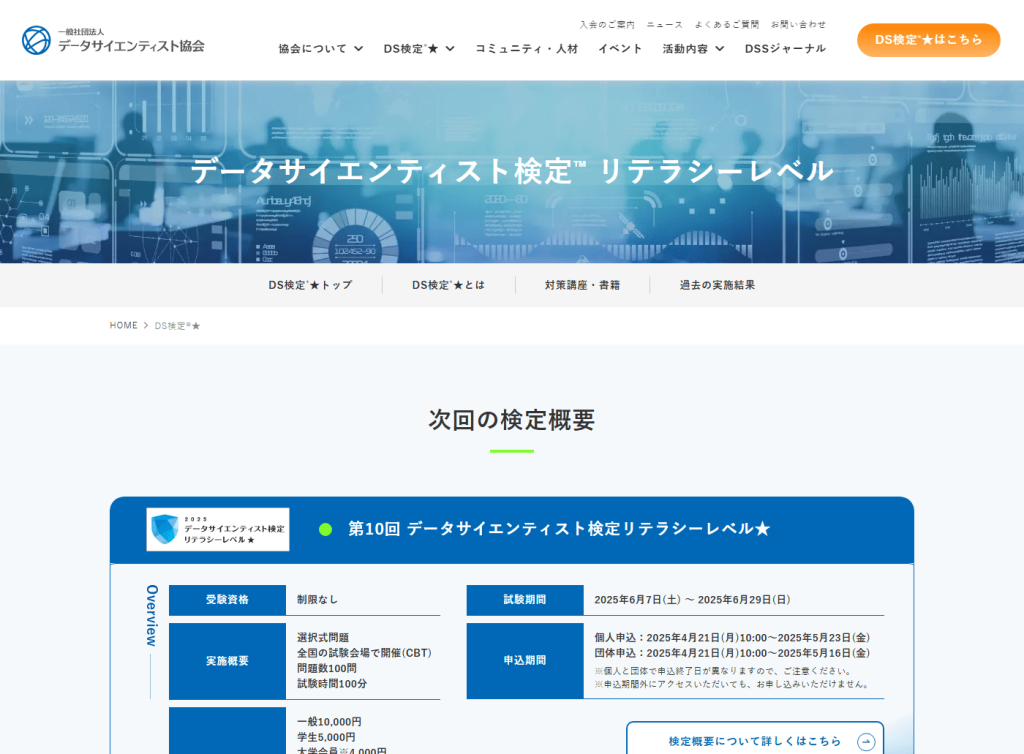Open the イベント menu item
This screenshot has height=754, width=1024.
pos(620,48)
